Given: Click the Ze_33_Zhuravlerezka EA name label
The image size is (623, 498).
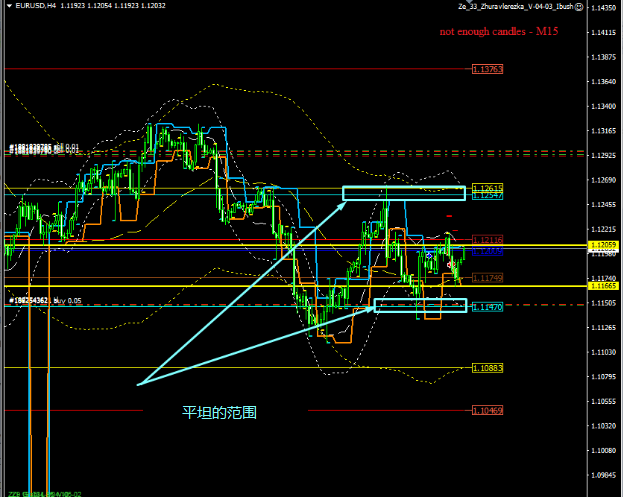Looking at the screenshot, I should (514, 7).
